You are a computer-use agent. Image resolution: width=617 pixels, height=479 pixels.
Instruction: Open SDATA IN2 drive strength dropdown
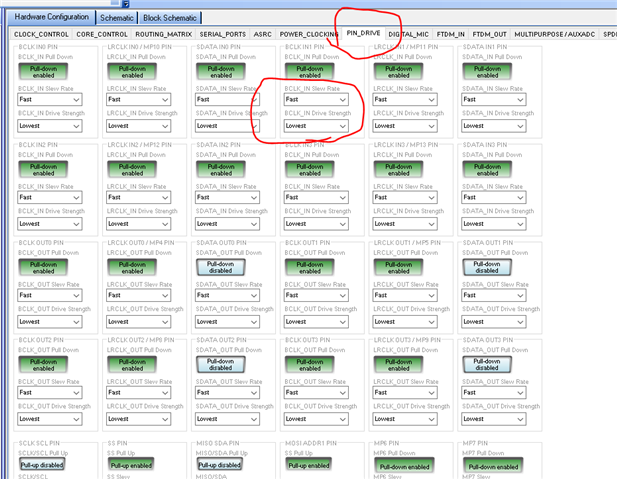(227, 224)
